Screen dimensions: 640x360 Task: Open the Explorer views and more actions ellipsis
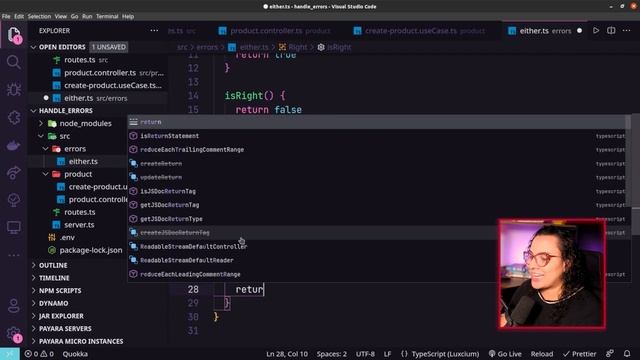point(154,31)
